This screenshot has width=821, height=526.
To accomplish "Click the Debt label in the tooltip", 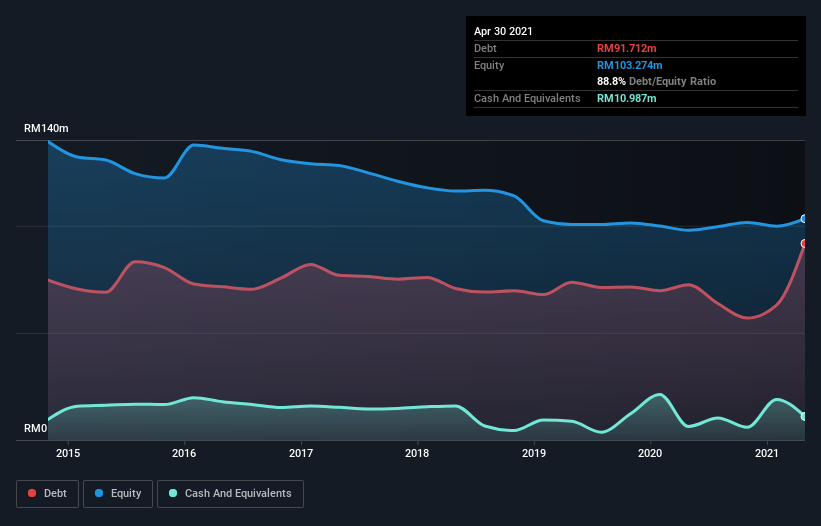I will (x=485, y=48).
